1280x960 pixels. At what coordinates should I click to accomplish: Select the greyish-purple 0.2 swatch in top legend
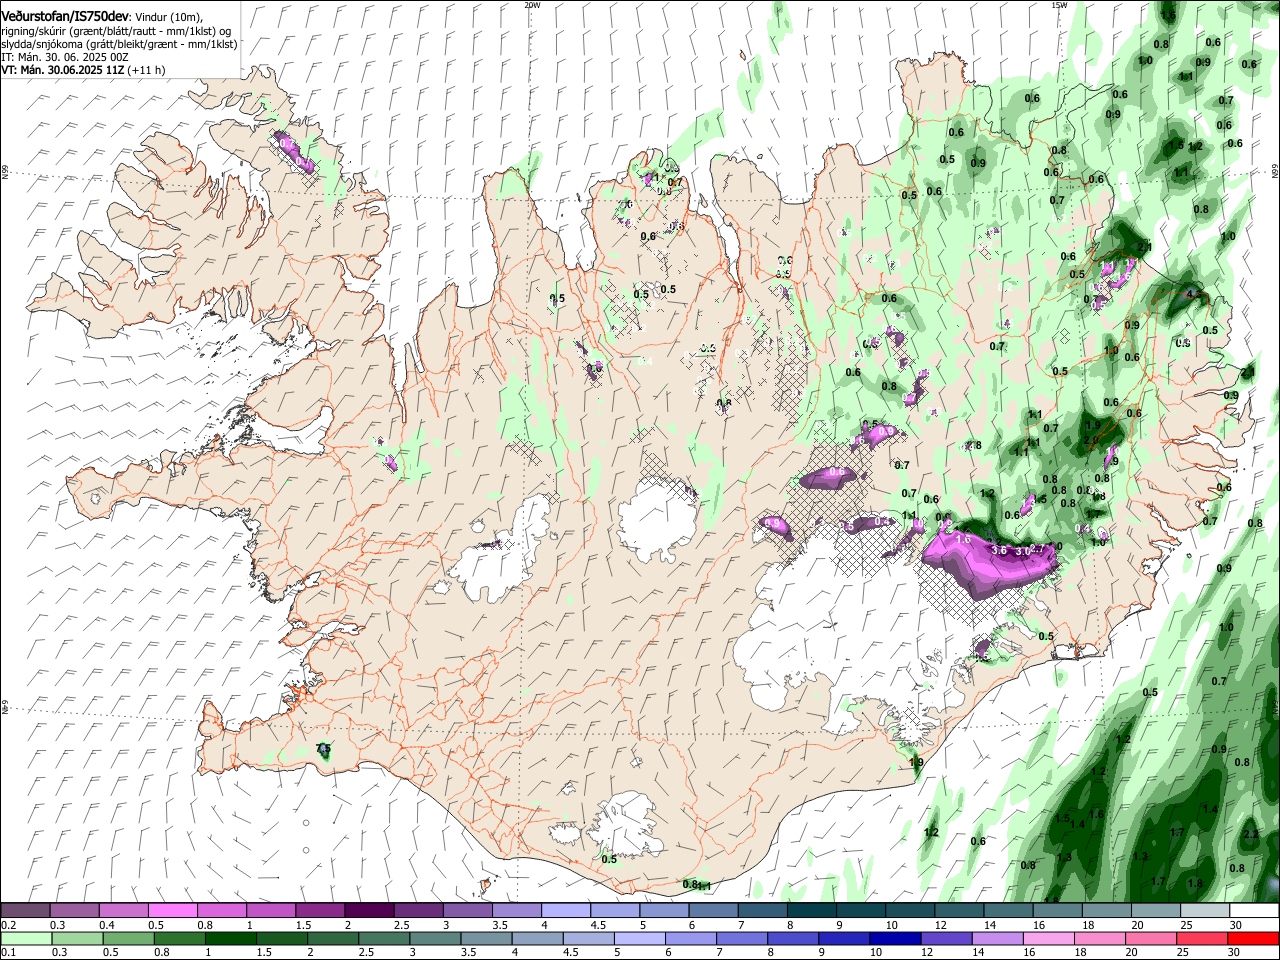coord(25,911)
